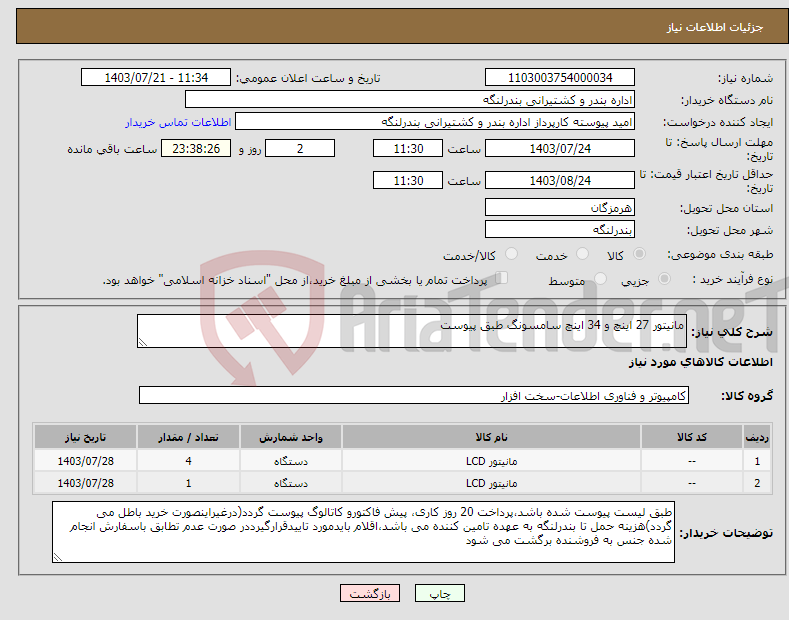Click the شماره نیاز field 1103003754000034
Image resolution: width=789 pixels, height=620 pixels.
[560, 78]
